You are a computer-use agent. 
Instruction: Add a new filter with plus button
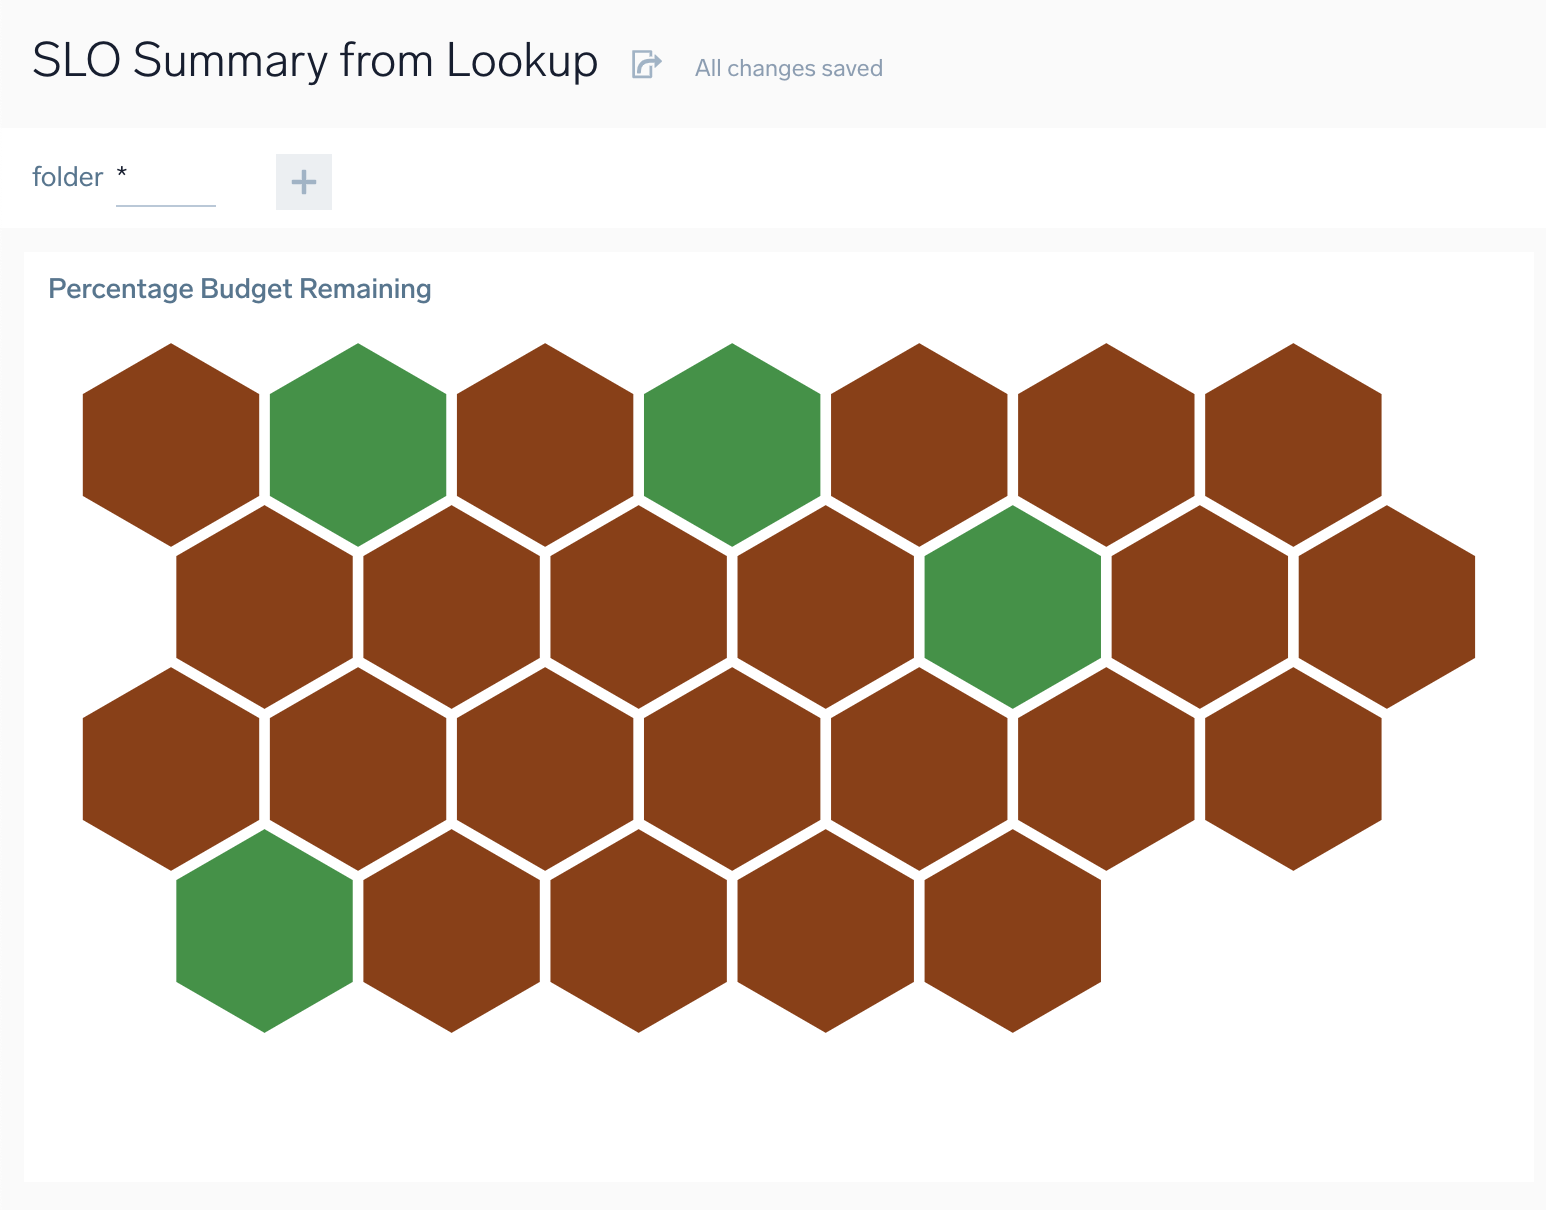(x=303, y=182)
